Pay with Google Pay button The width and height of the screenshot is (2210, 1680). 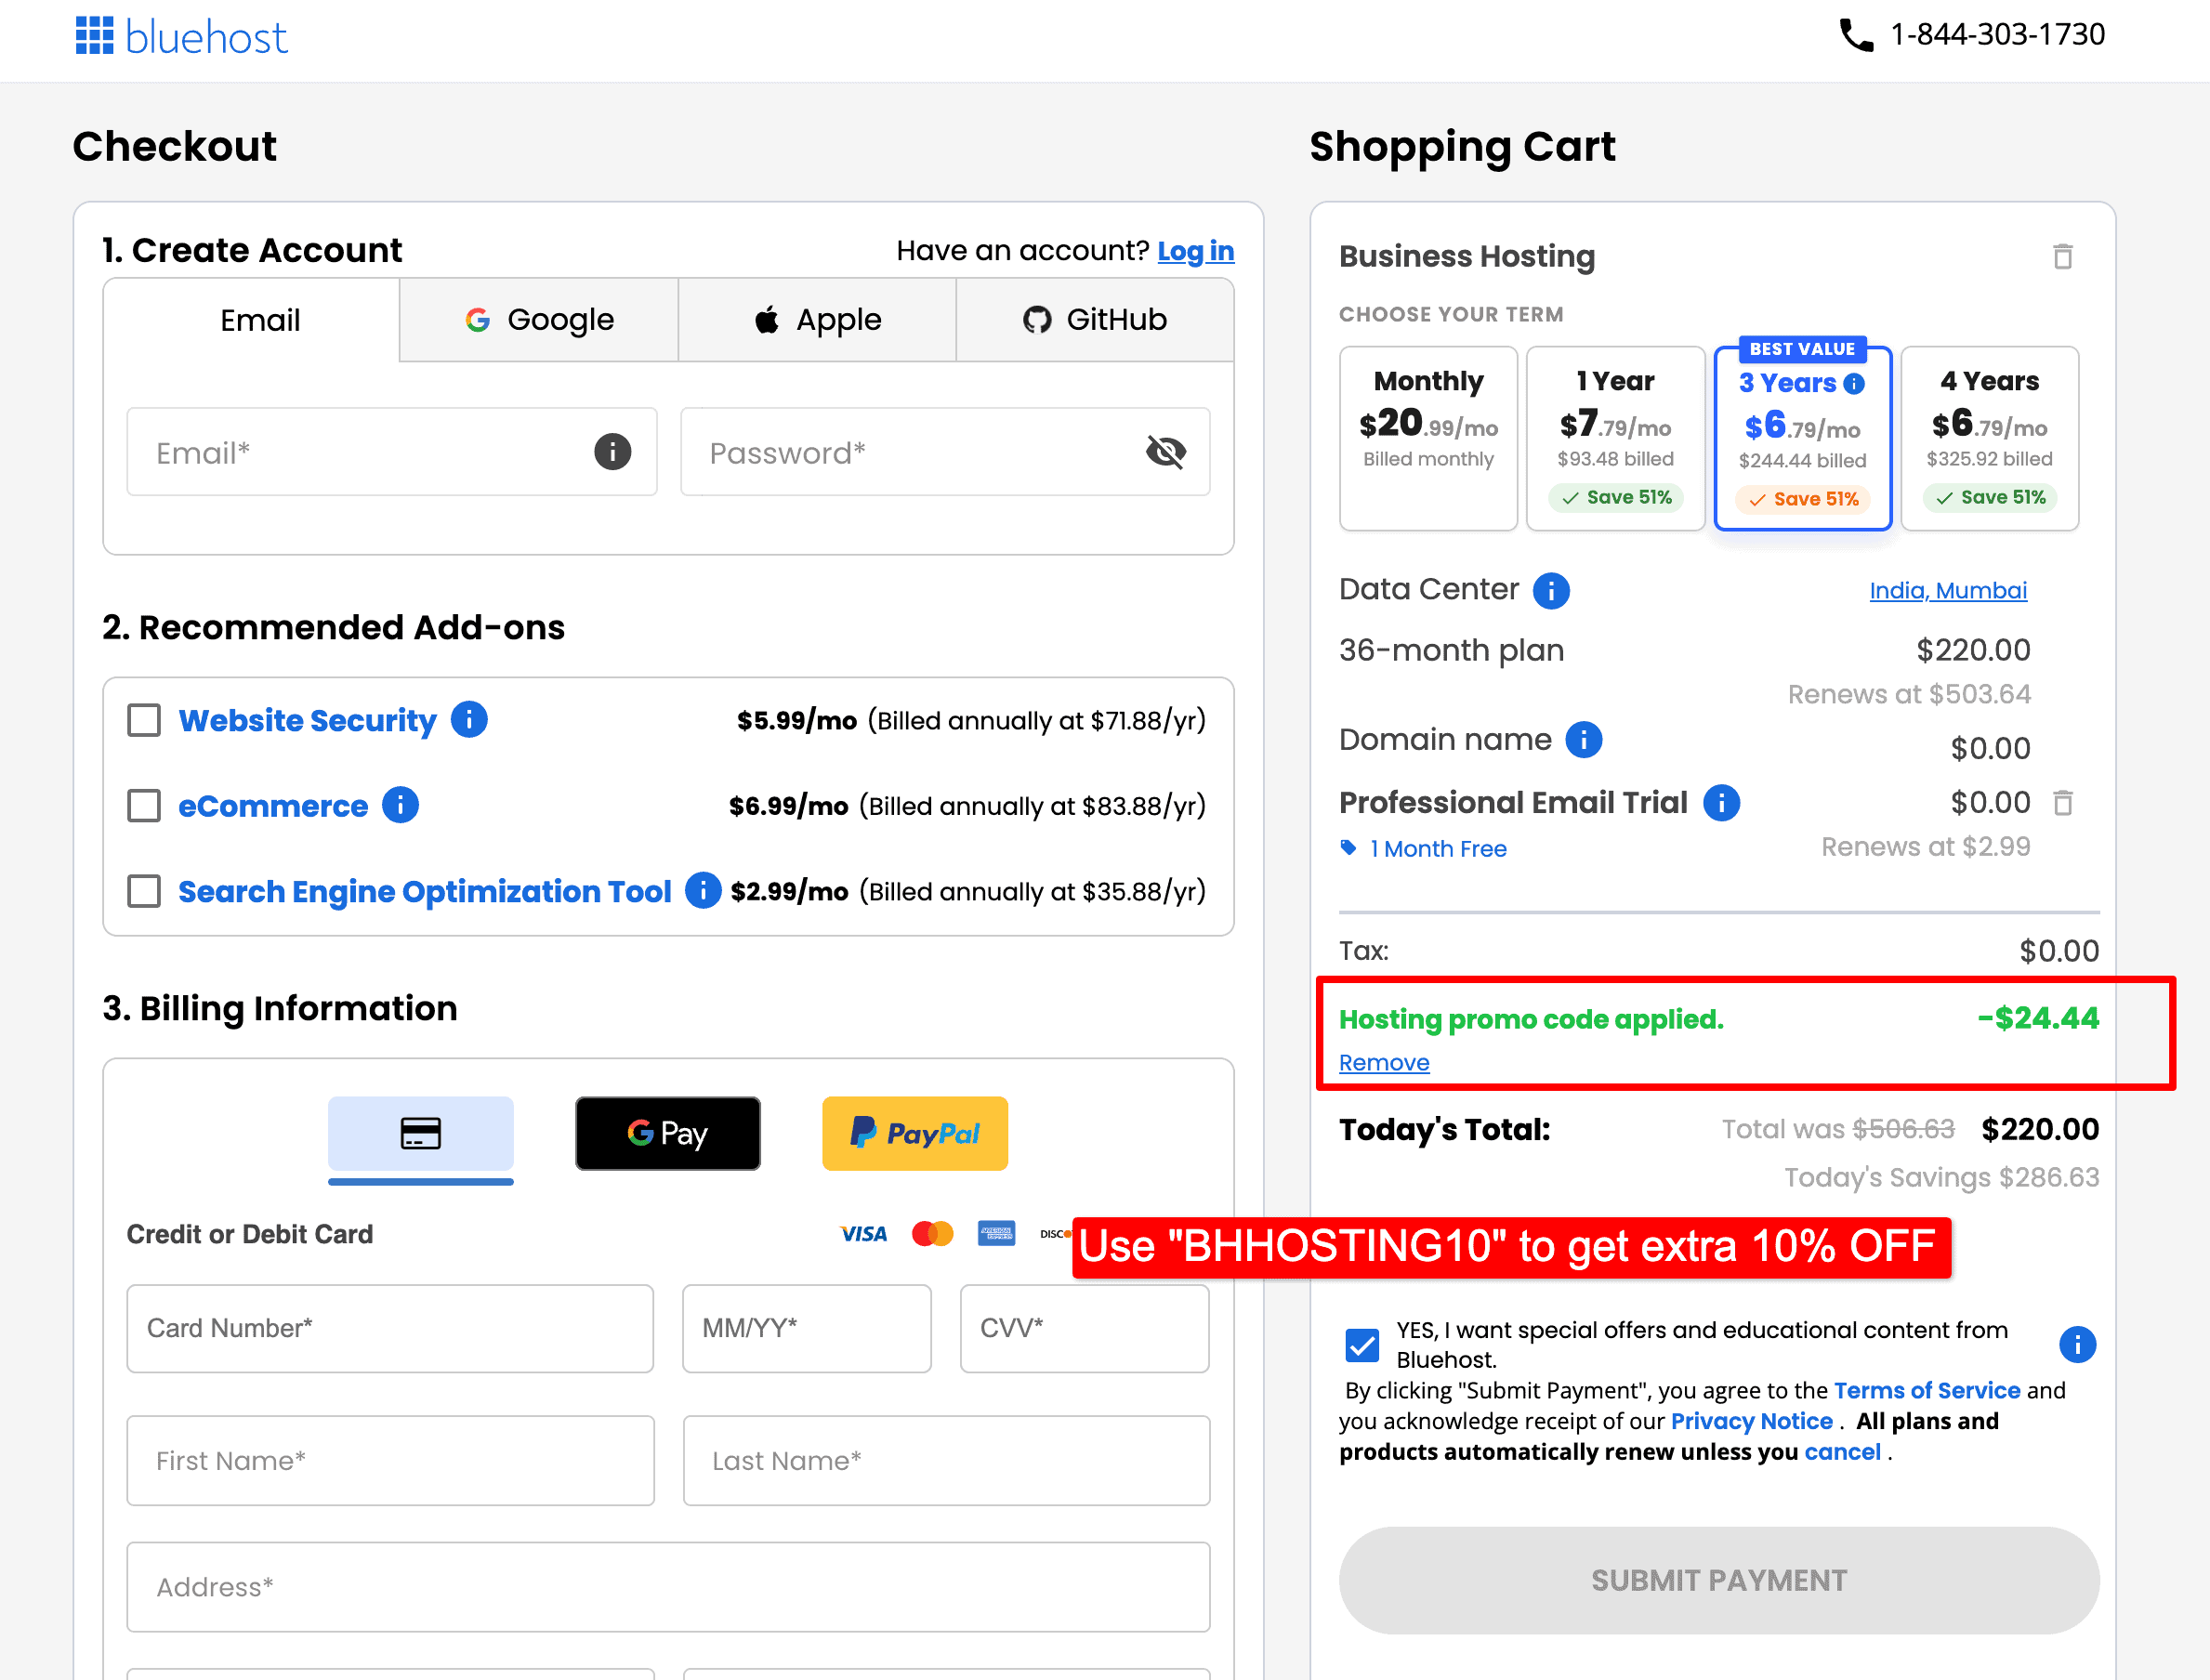click(667, 1133)
